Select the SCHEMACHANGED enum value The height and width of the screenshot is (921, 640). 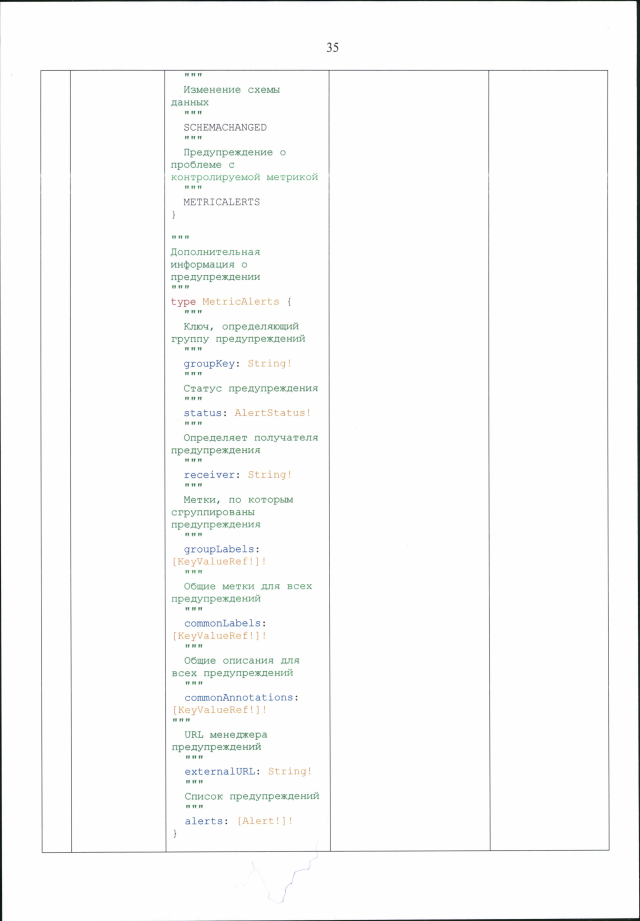(x=224, y=128)
